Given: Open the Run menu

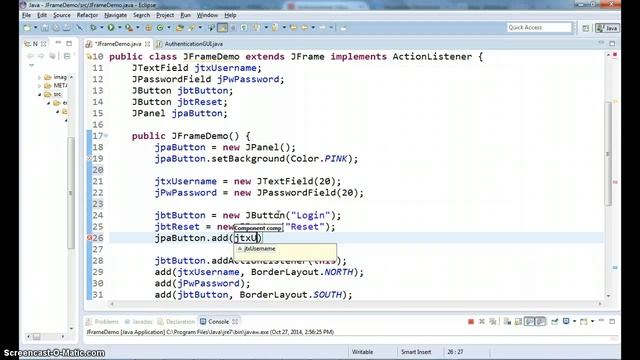Looking at the screenshot, I should 185,15.
